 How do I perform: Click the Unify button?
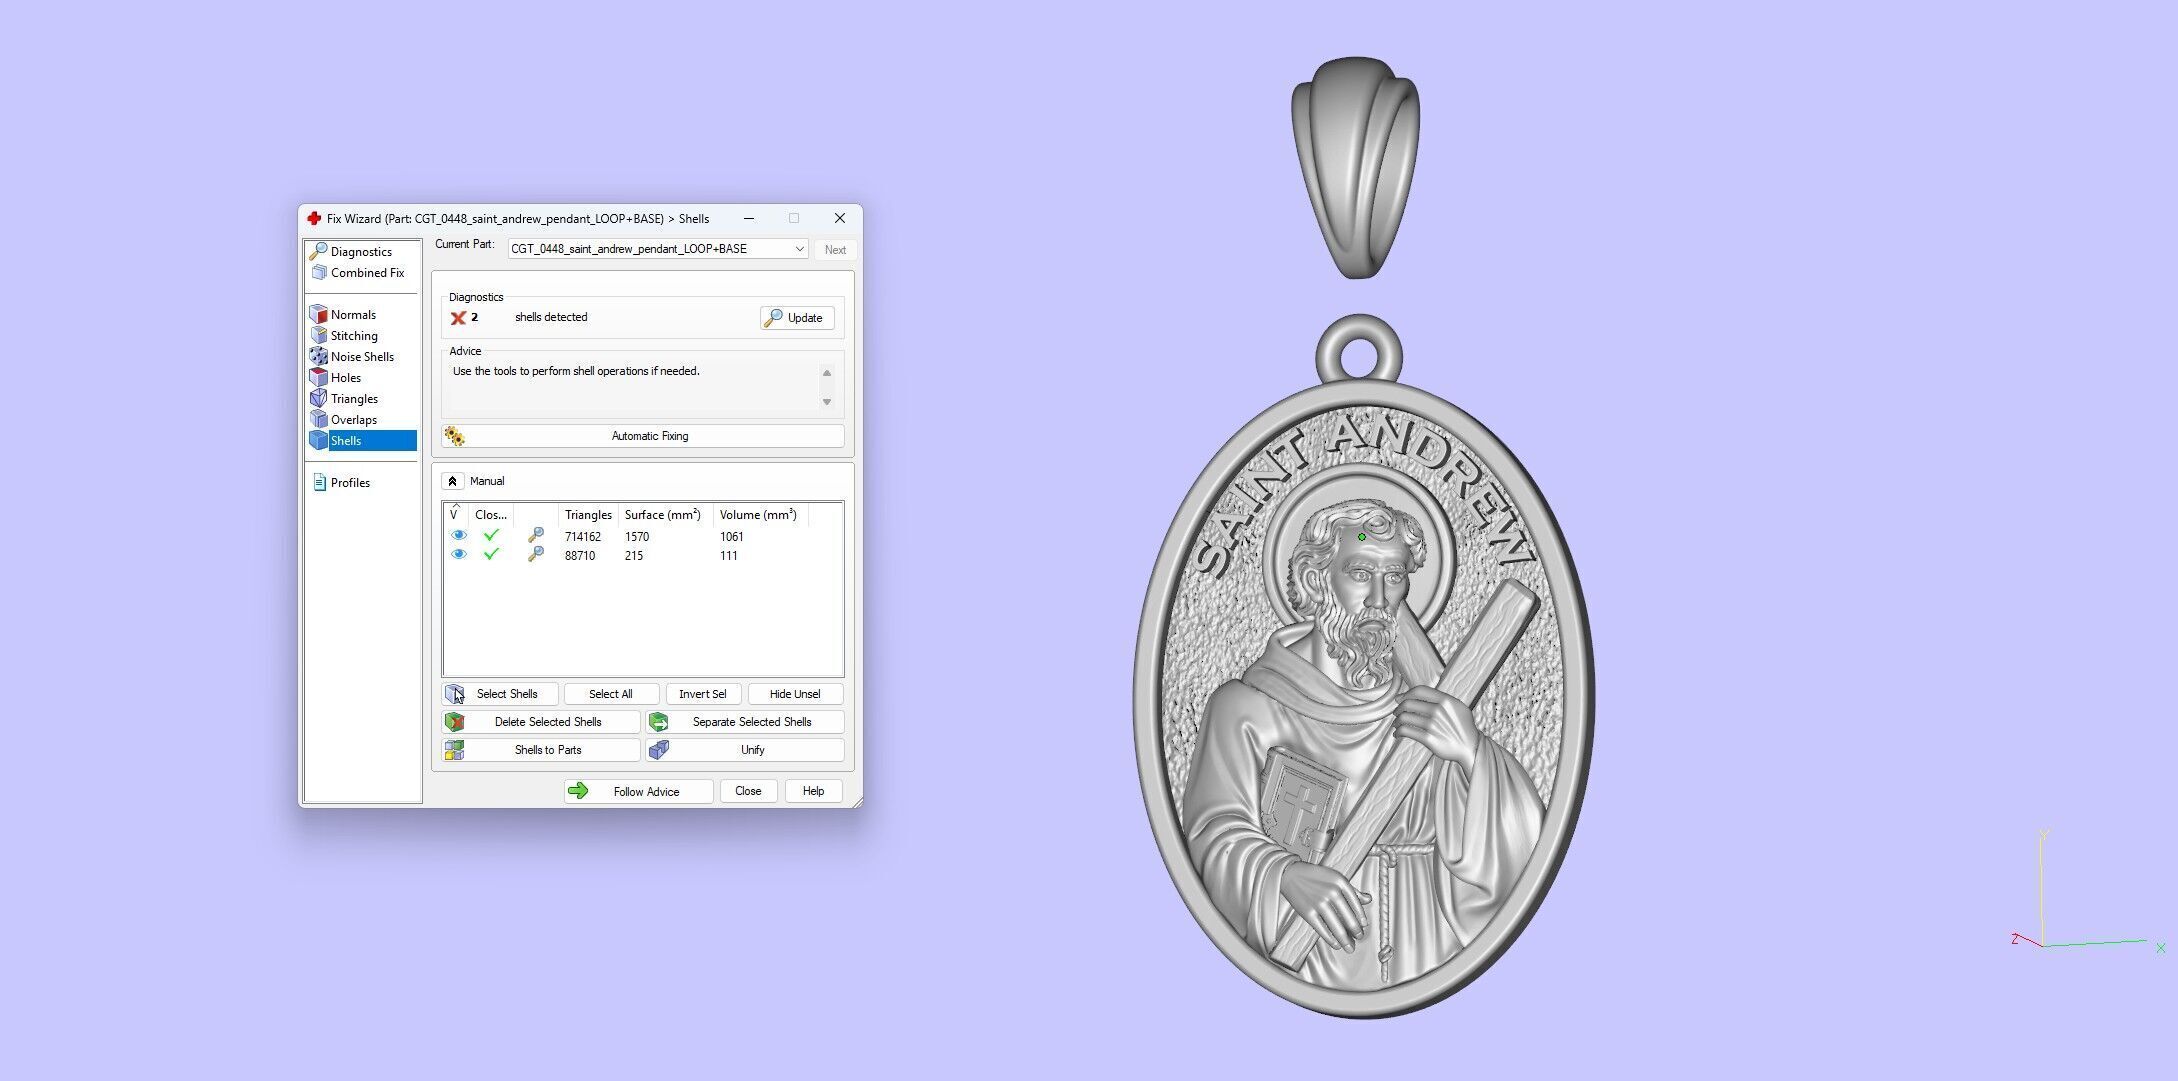[x=745, y=750]
